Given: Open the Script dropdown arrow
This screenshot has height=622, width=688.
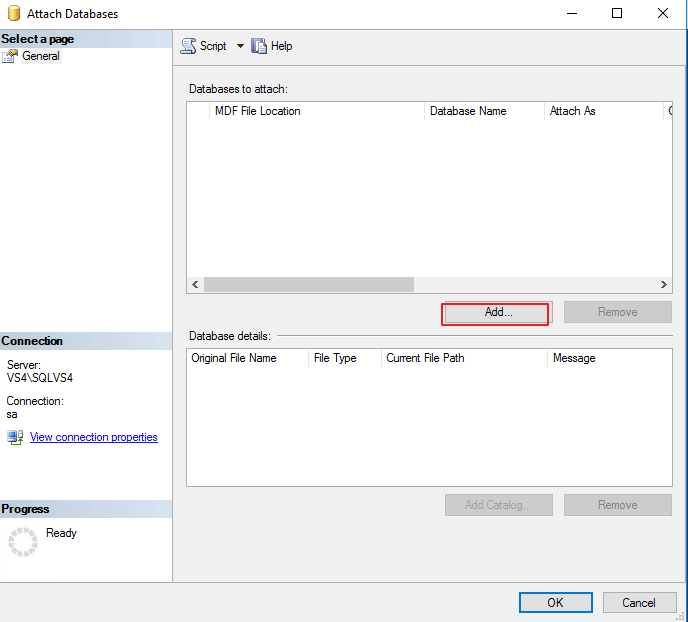Looking at the screenshot, I should 240,46.
